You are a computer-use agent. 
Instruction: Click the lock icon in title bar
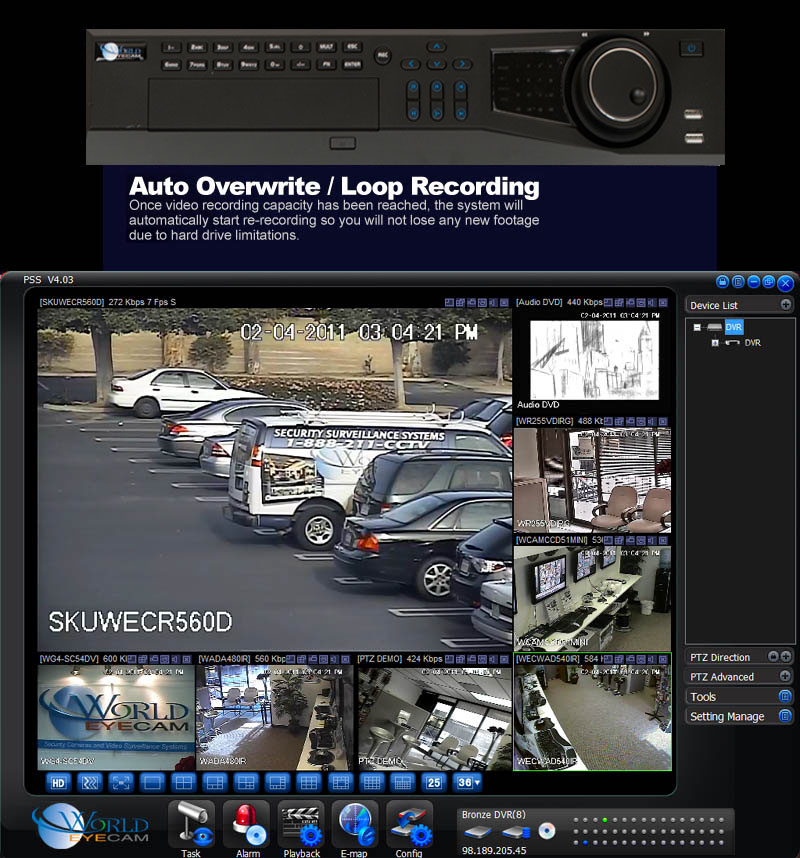tap(722, 282)
